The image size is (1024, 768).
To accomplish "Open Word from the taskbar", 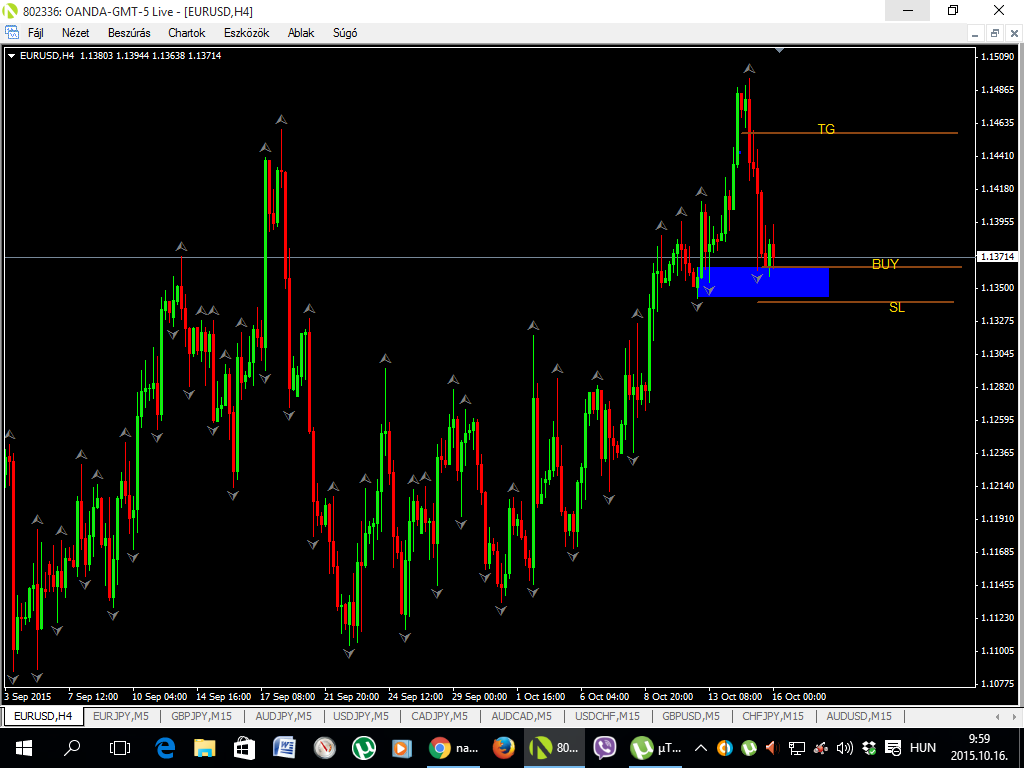I will (x=284, y=747).
